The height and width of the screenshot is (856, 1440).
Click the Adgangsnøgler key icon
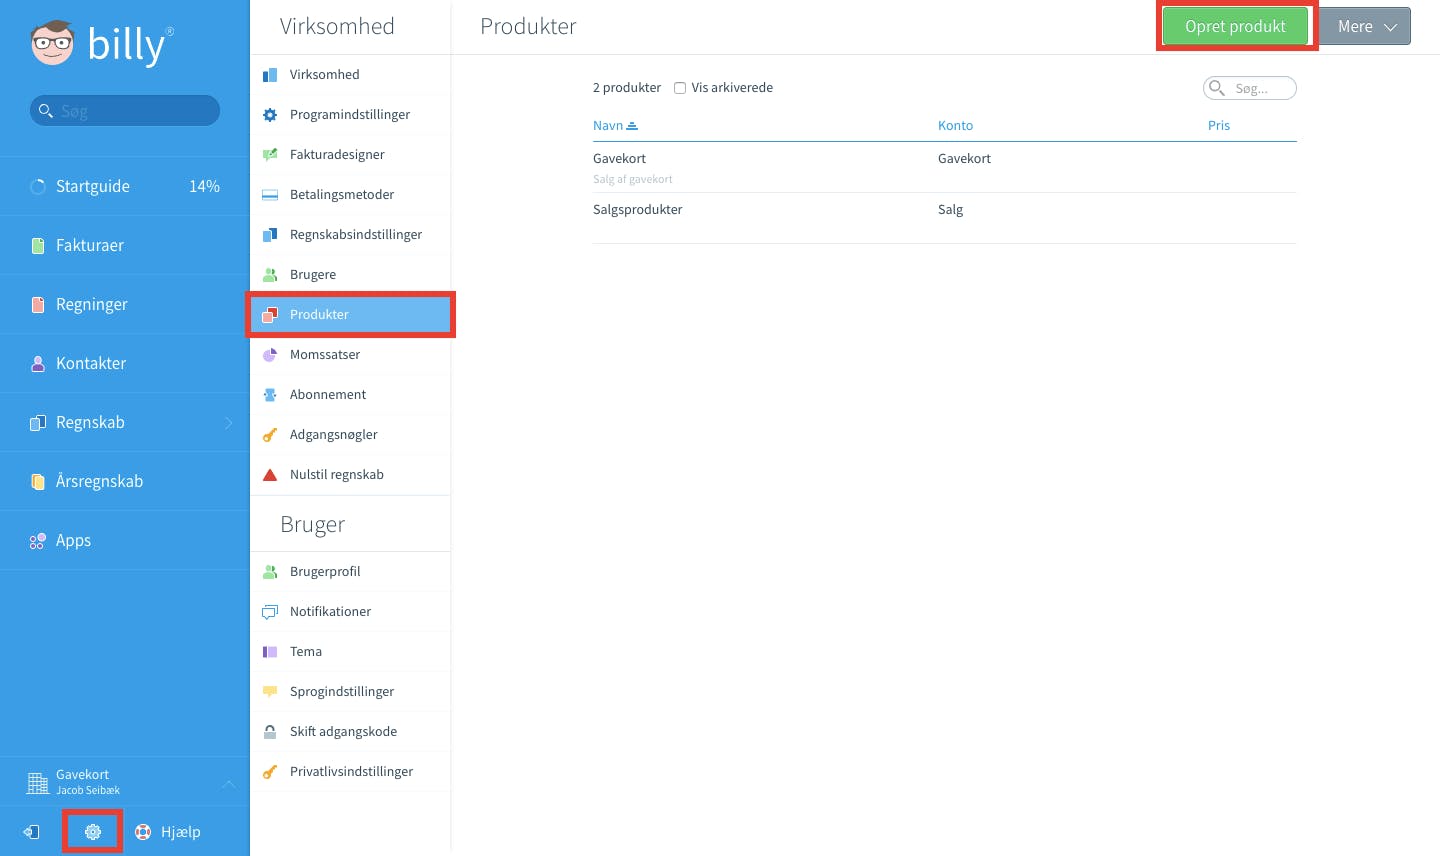pyautogui.click(x=270, y=435)
